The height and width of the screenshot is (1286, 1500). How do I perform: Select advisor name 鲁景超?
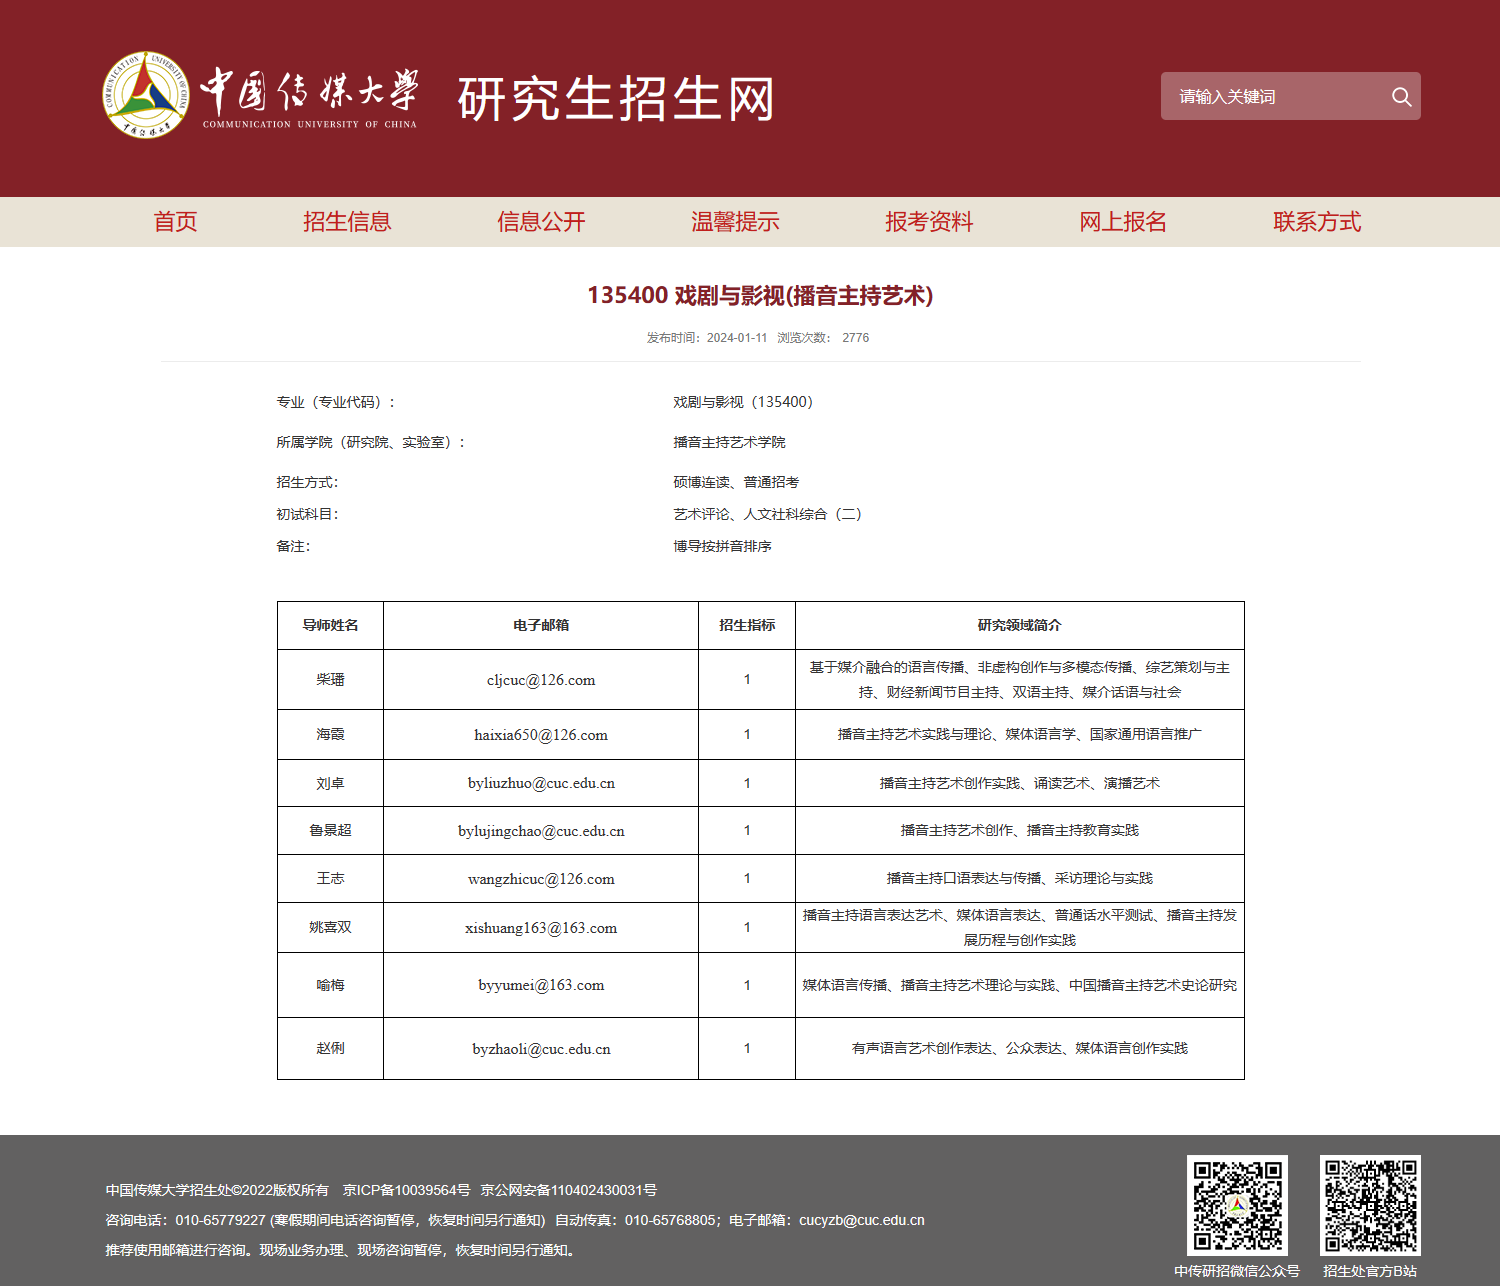pos(330,830)
